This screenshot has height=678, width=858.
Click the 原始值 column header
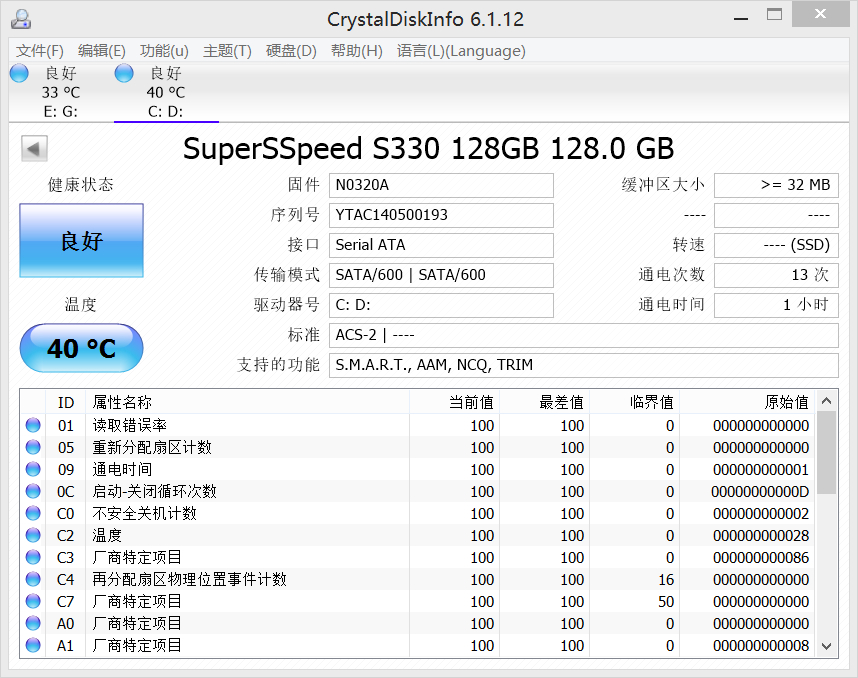click(x=747, y=402)
